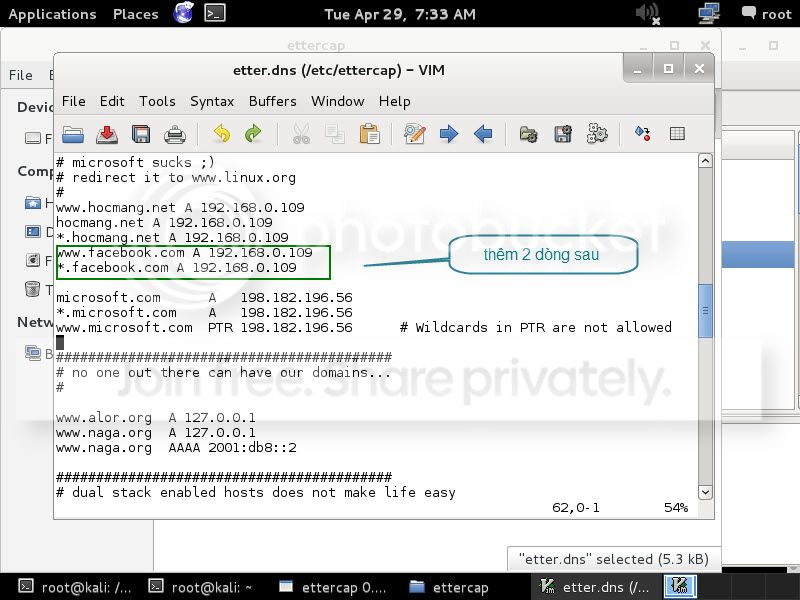800x600 pixels.
Task: Click the hocmang.net A 192.168.0.109 line
Action: 164,222
